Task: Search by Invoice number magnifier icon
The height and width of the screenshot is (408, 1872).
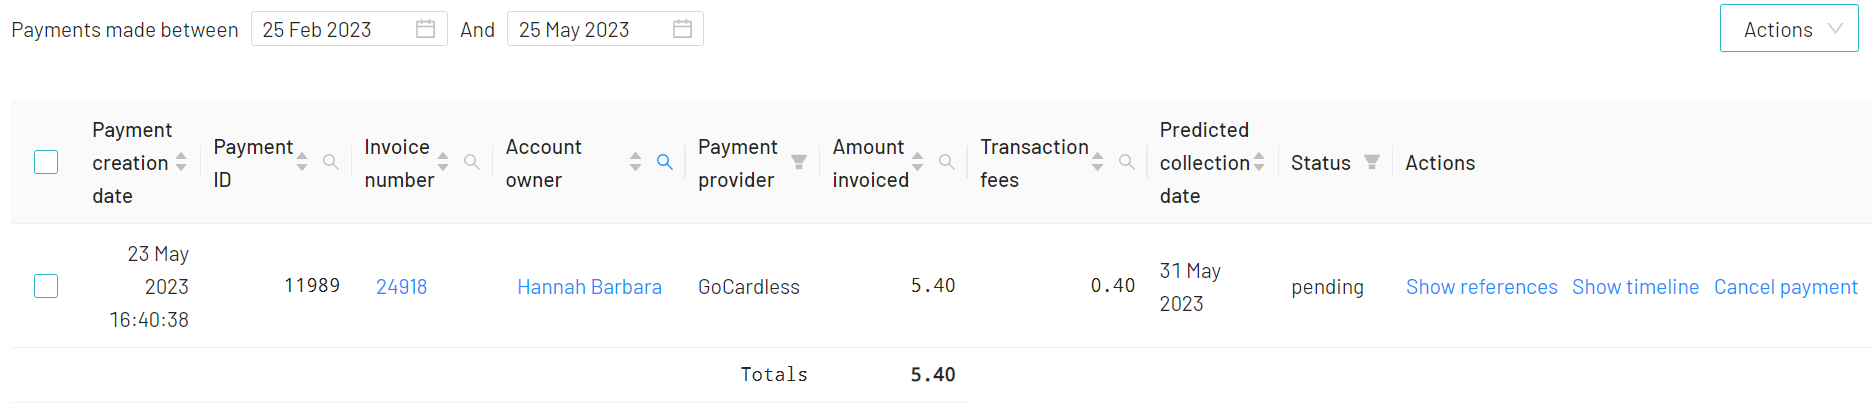Action: [x=472, y=162]
